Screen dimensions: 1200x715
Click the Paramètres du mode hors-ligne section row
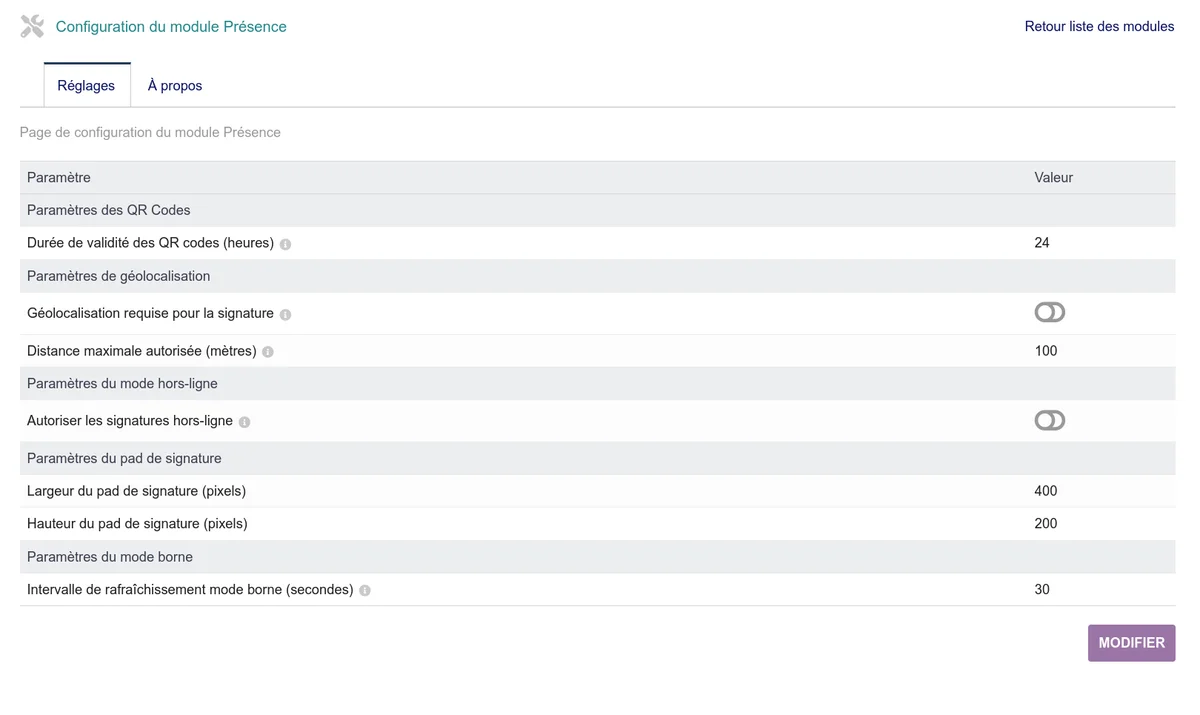[x=598, y=384]
